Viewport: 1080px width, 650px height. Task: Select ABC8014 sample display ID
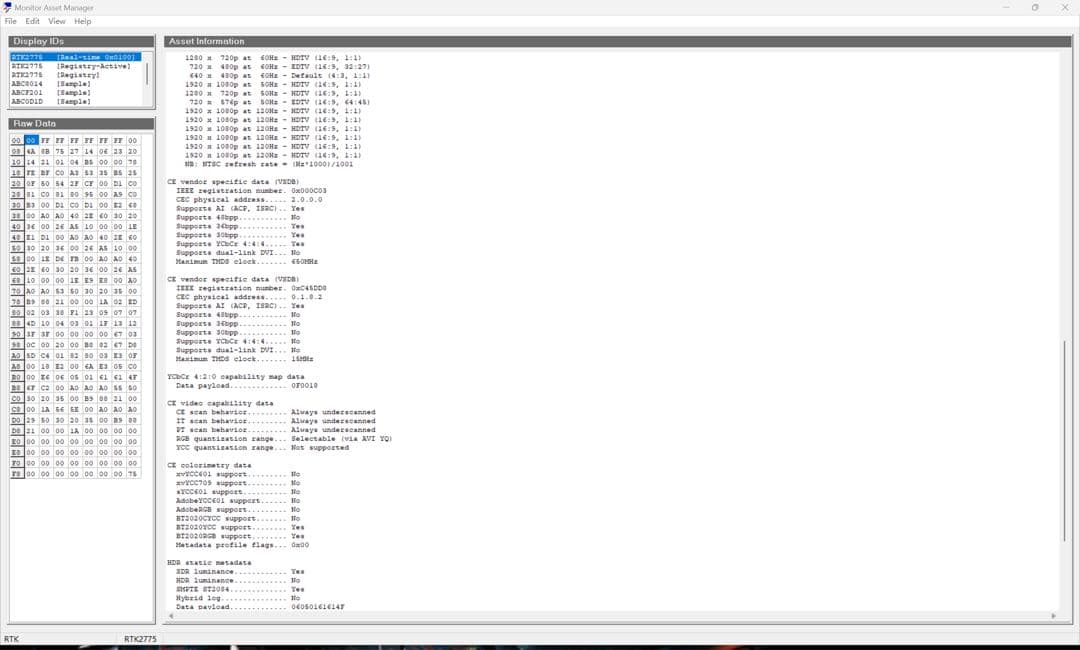(x=51, y=84)
